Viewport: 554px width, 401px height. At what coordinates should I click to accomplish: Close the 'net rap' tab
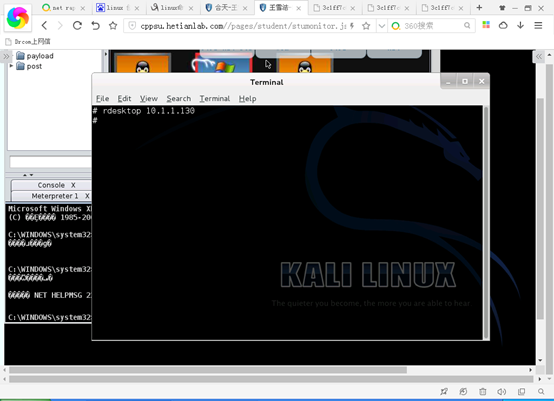[83, 8]
